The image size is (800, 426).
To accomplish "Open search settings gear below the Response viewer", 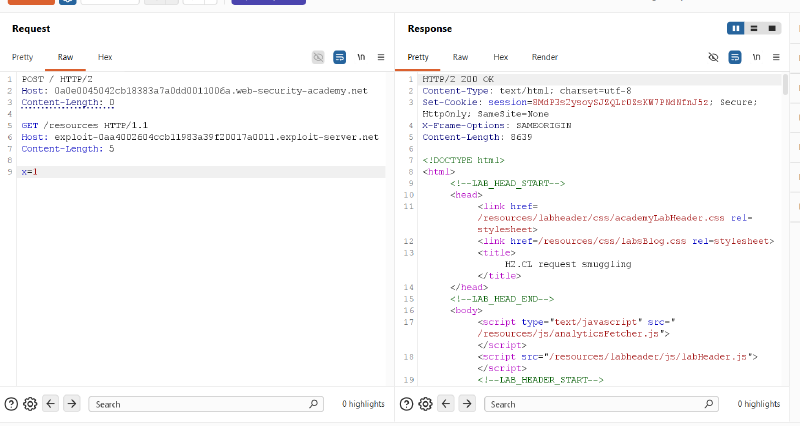I will 426,404.
